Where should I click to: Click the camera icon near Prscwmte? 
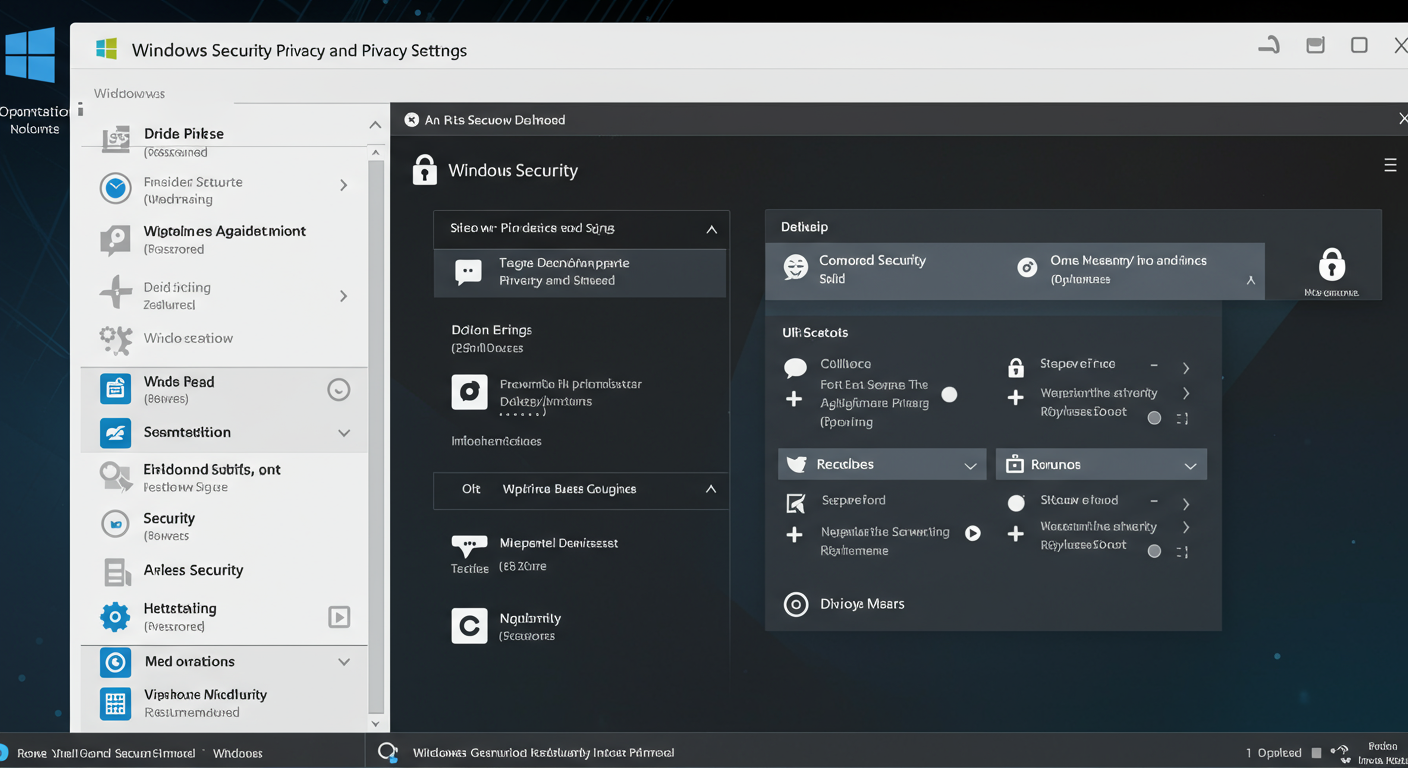469,393
